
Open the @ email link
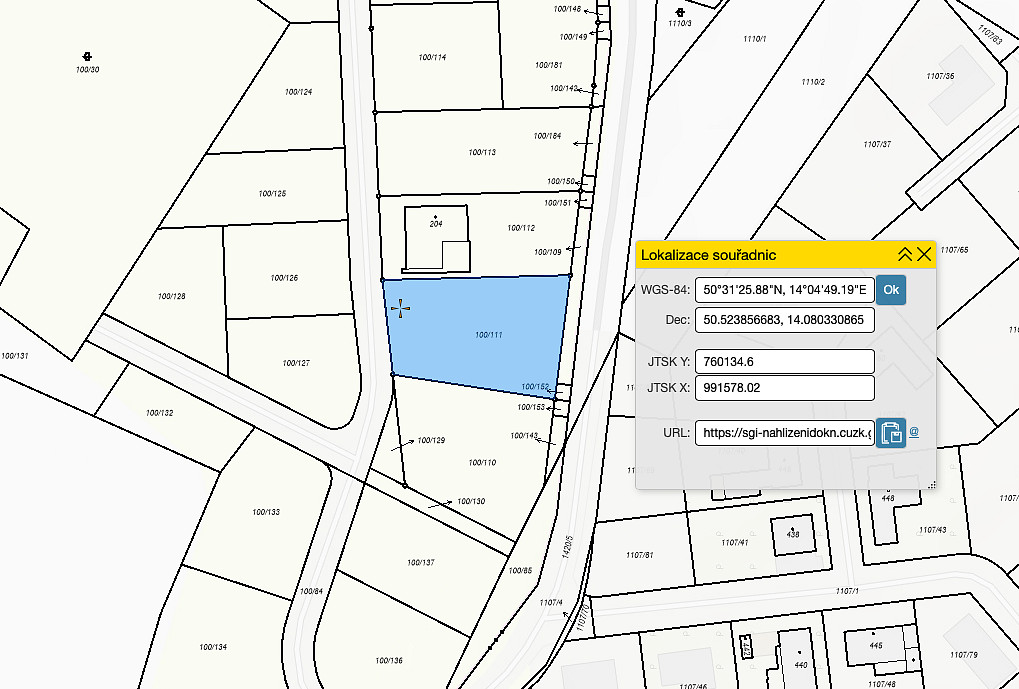(914, 433)
